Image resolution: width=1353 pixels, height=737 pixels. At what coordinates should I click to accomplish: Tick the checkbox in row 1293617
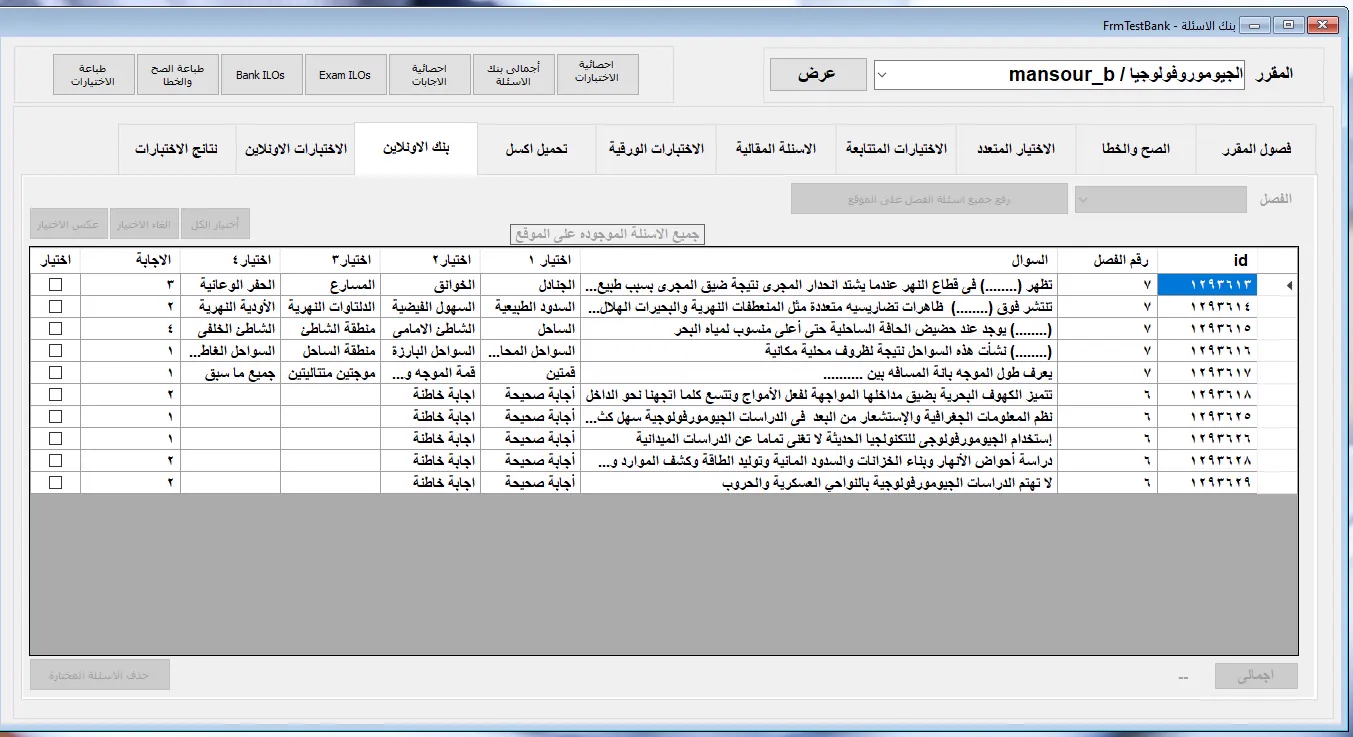tap(55, 373)
